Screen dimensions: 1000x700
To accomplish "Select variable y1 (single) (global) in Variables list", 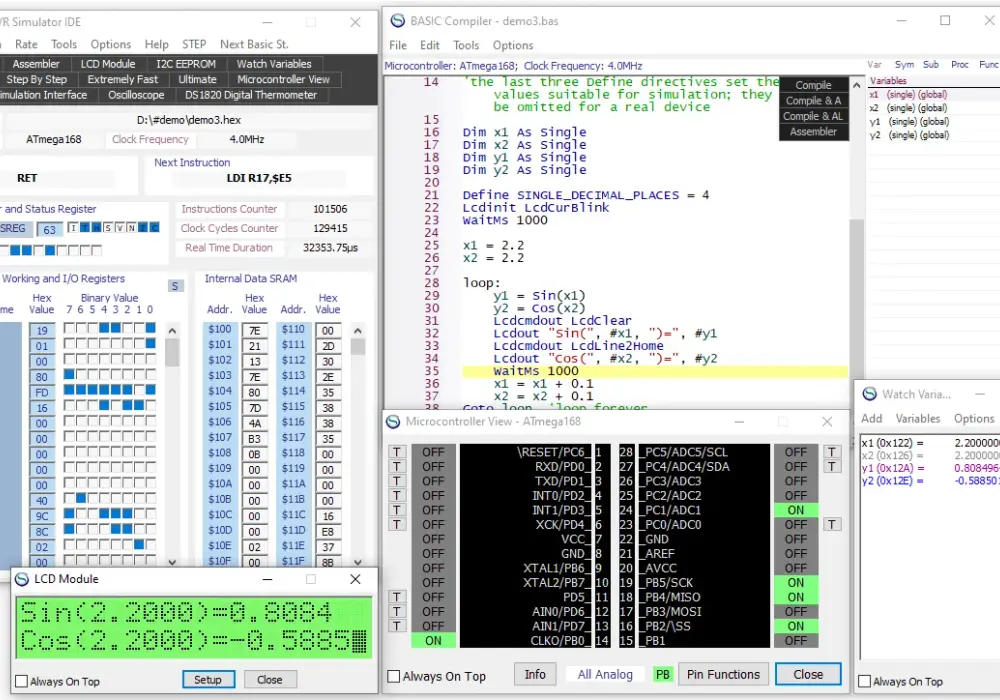I will coord(909,121).
